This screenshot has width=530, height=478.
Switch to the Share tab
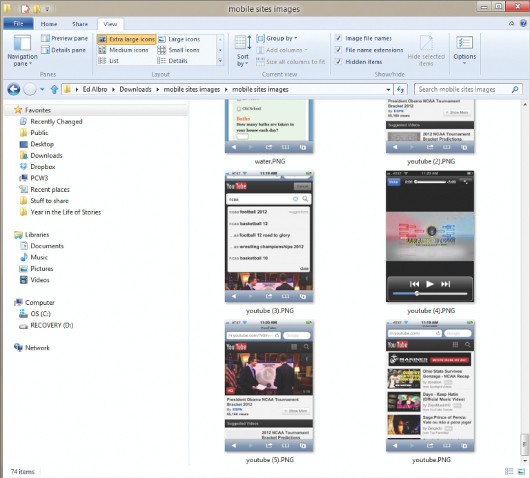80,24
